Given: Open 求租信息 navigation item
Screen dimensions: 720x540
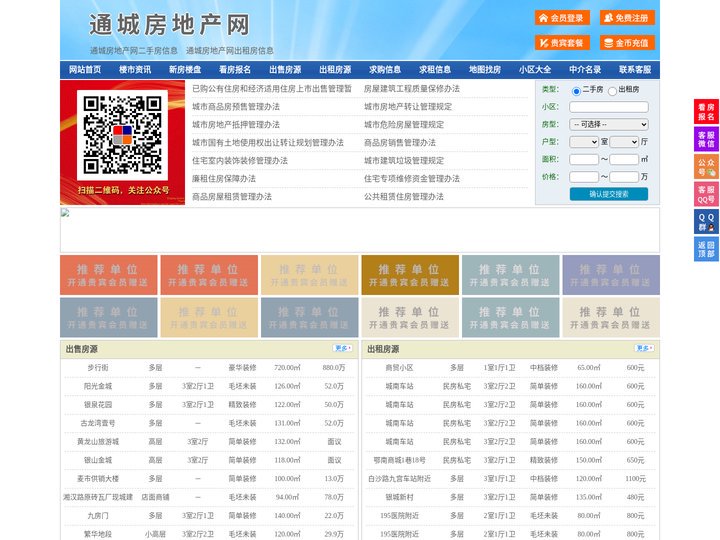Looking at the screenshot, I should tap(435, 70).
